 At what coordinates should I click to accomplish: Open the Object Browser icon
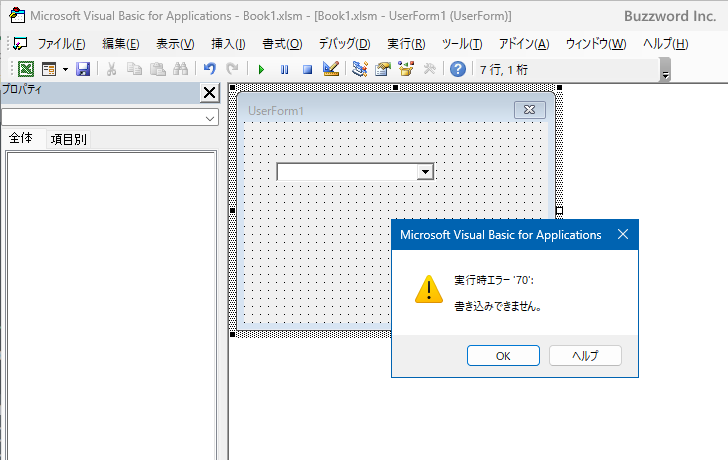click(406, 69)
